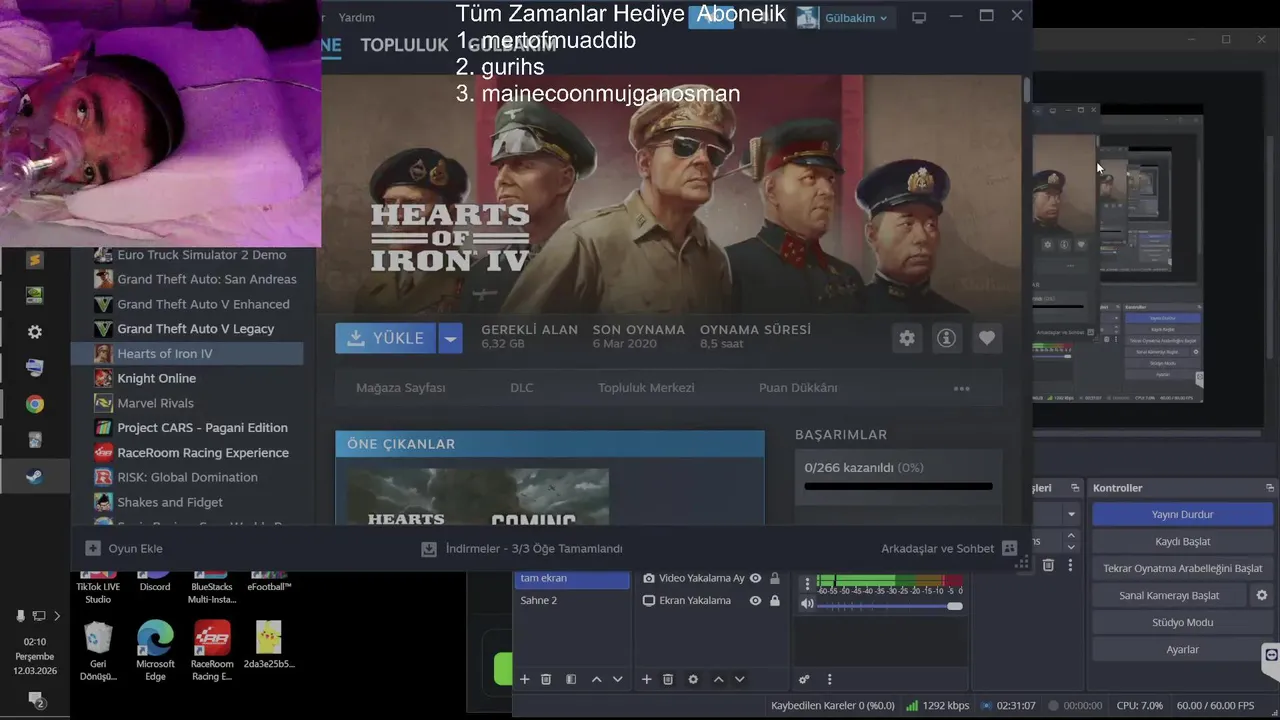Add a new scene in OBS

point(524,679)
